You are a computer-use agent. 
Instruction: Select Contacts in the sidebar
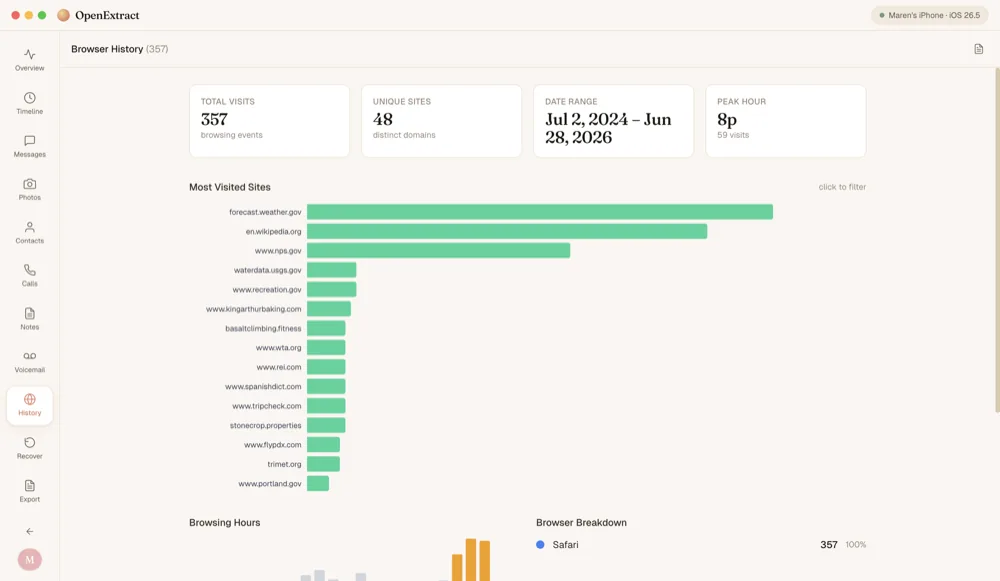pos(29,232)
